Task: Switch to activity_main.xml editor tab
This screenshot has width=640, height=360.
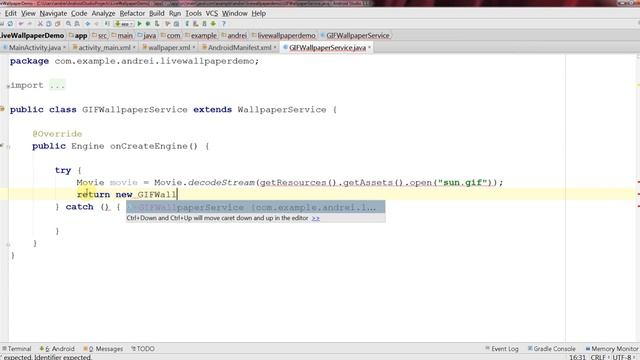Action: pos(104,48)
